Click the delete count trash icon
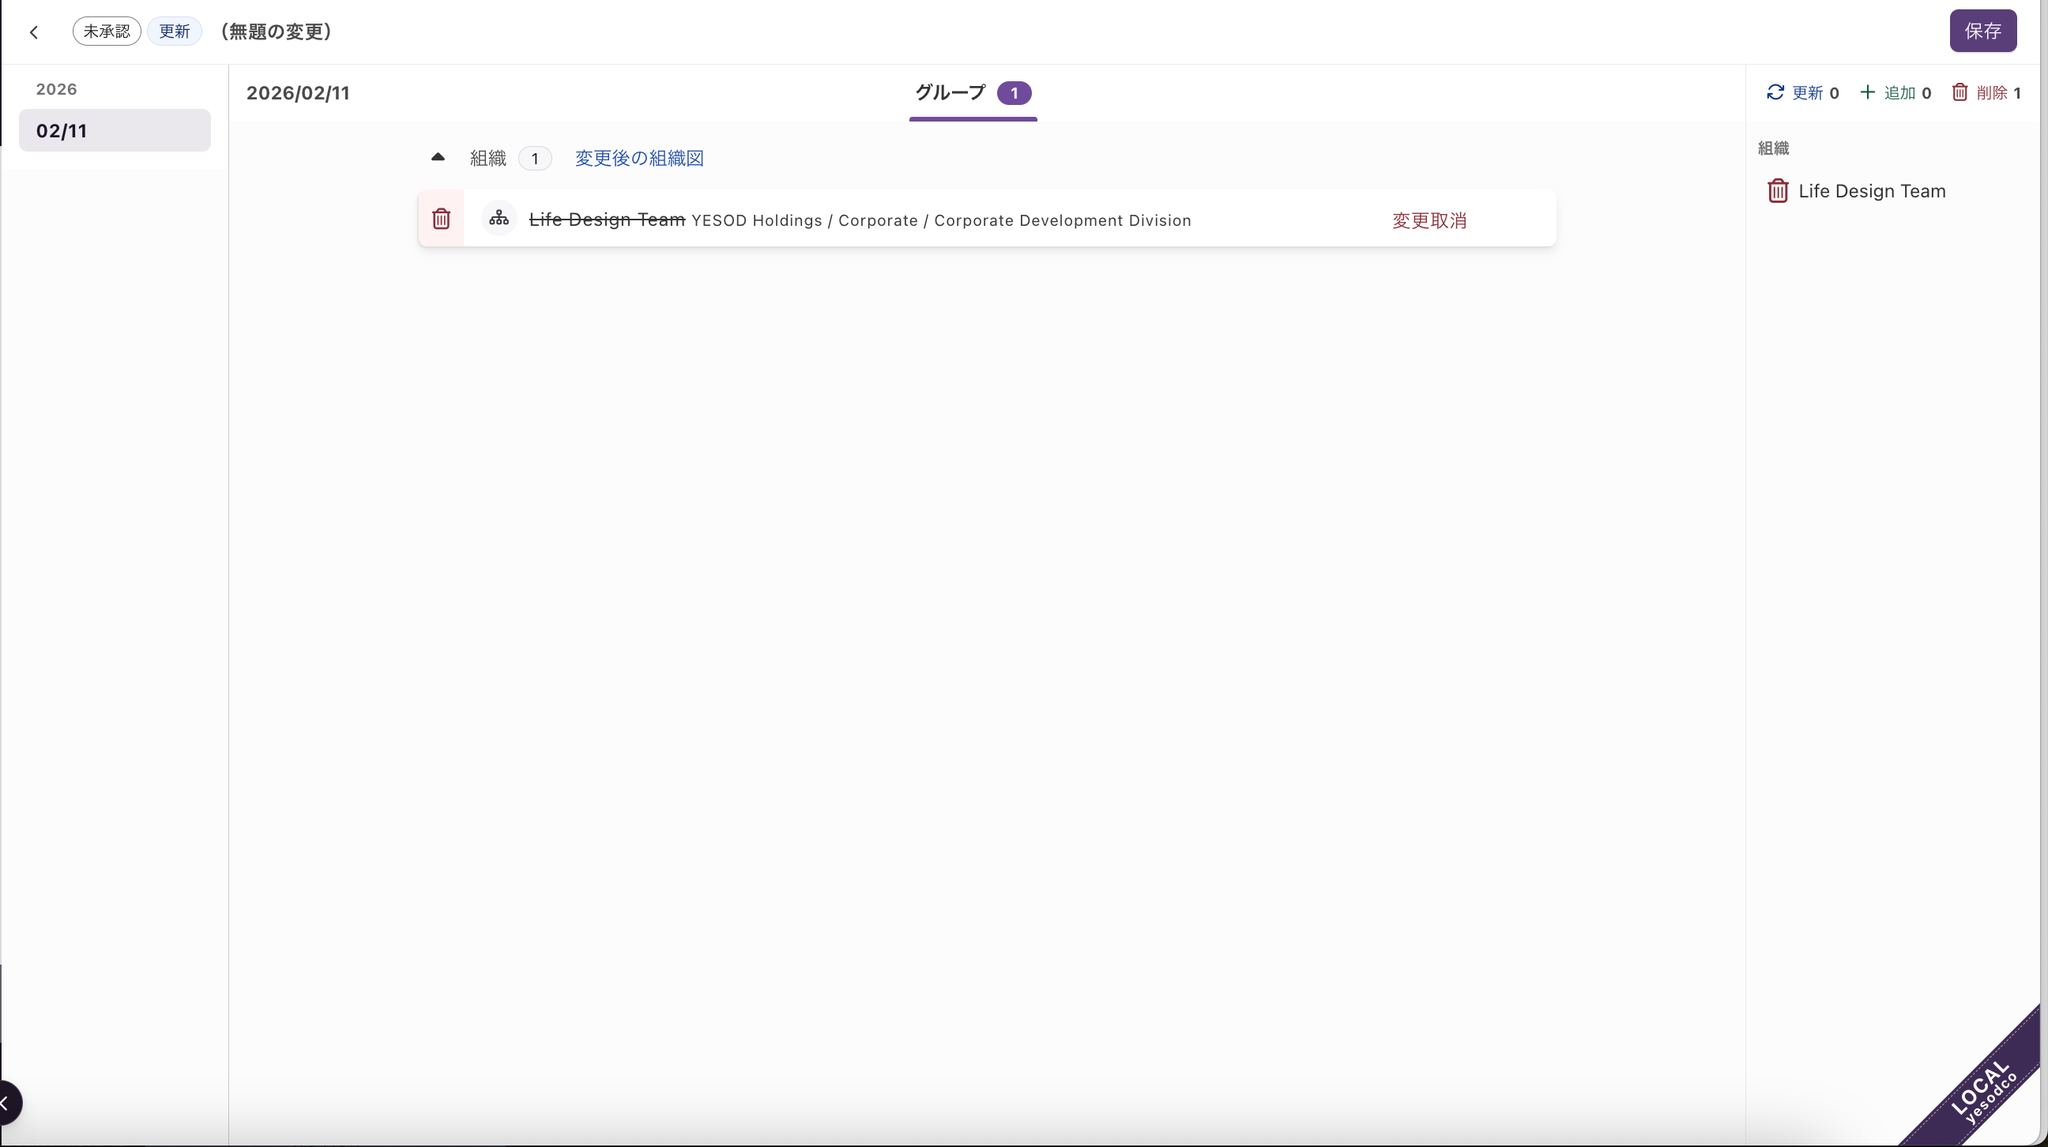This screenshot has height=1147, width=2048. [1960, 92]
